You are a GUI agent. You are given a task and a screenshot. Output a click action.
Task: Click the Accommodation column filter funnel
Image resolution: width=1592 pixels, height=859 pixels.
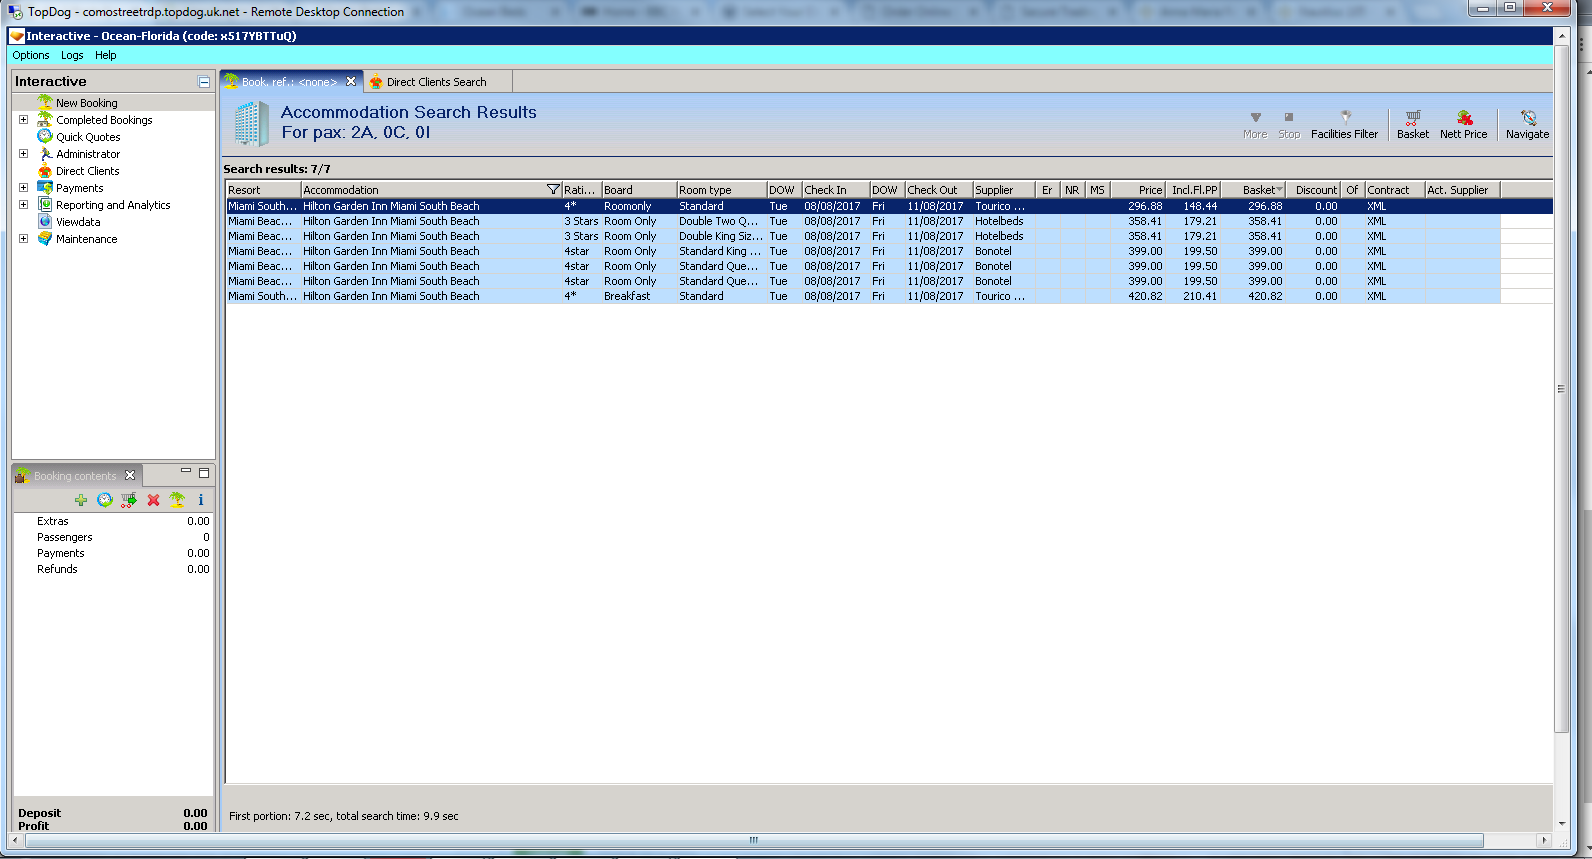pos(553,190)
